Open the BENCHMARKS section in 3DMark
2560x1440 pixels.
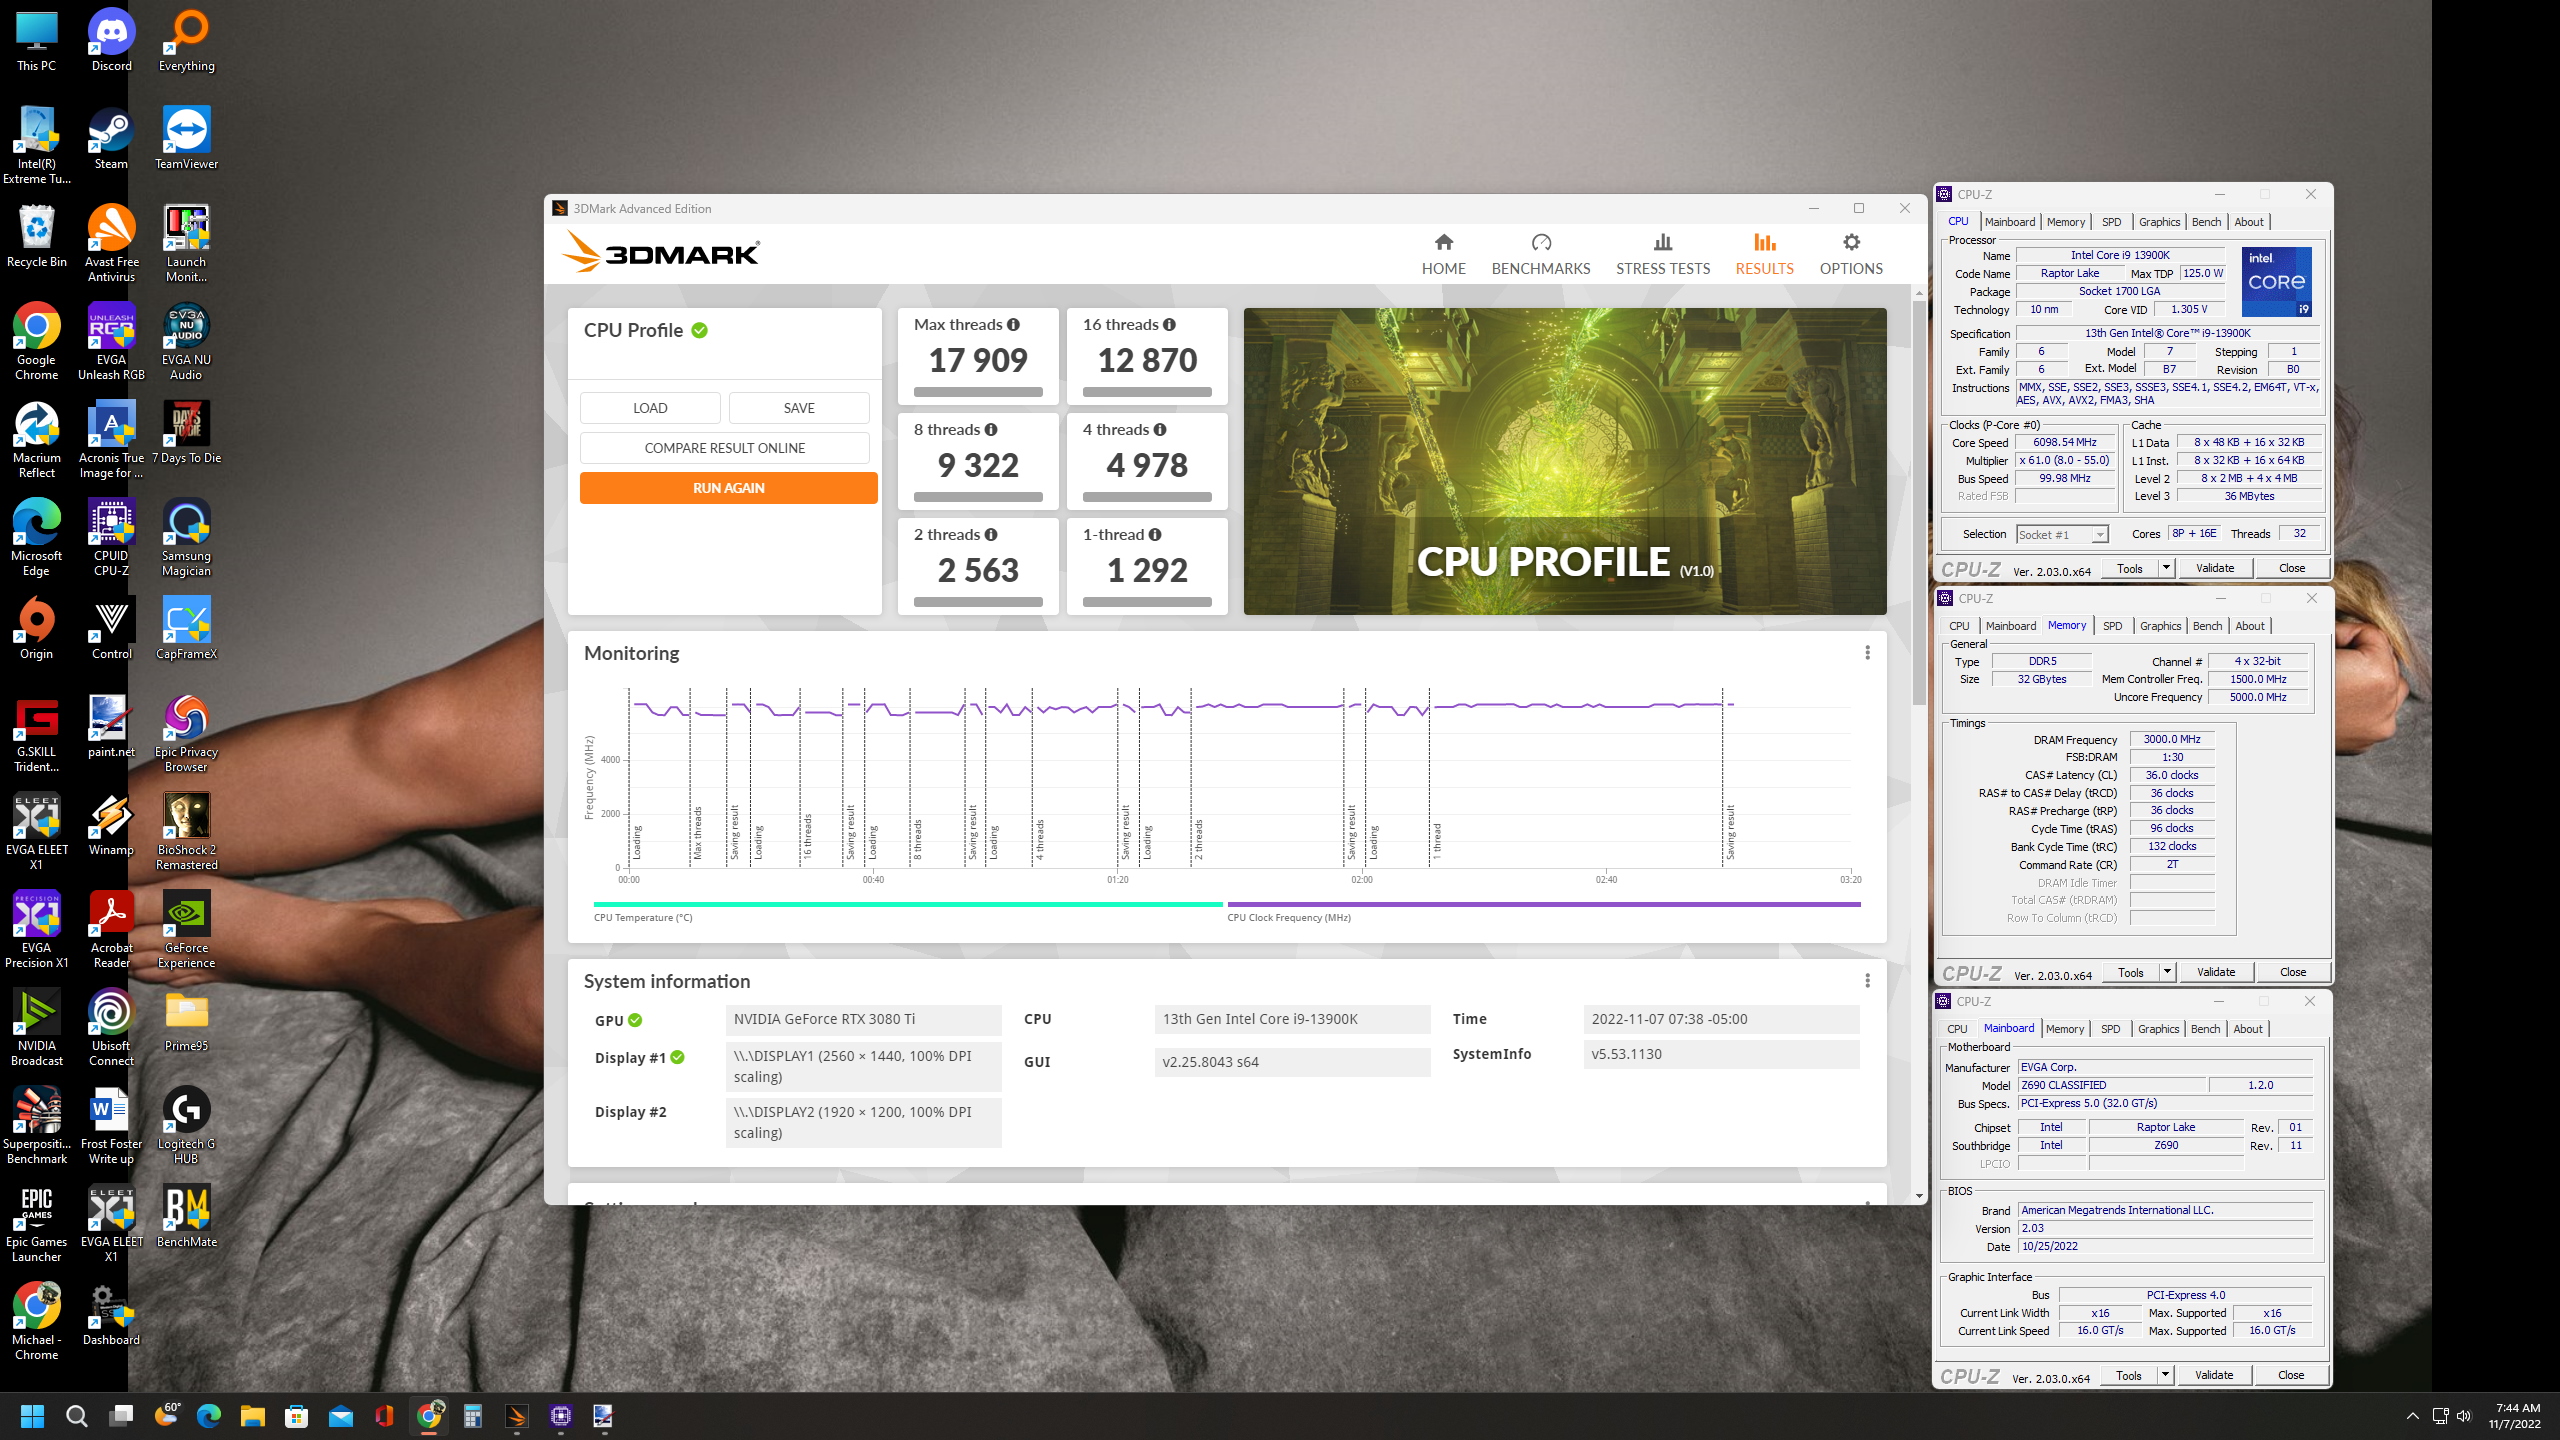(x=1540, y=254)
